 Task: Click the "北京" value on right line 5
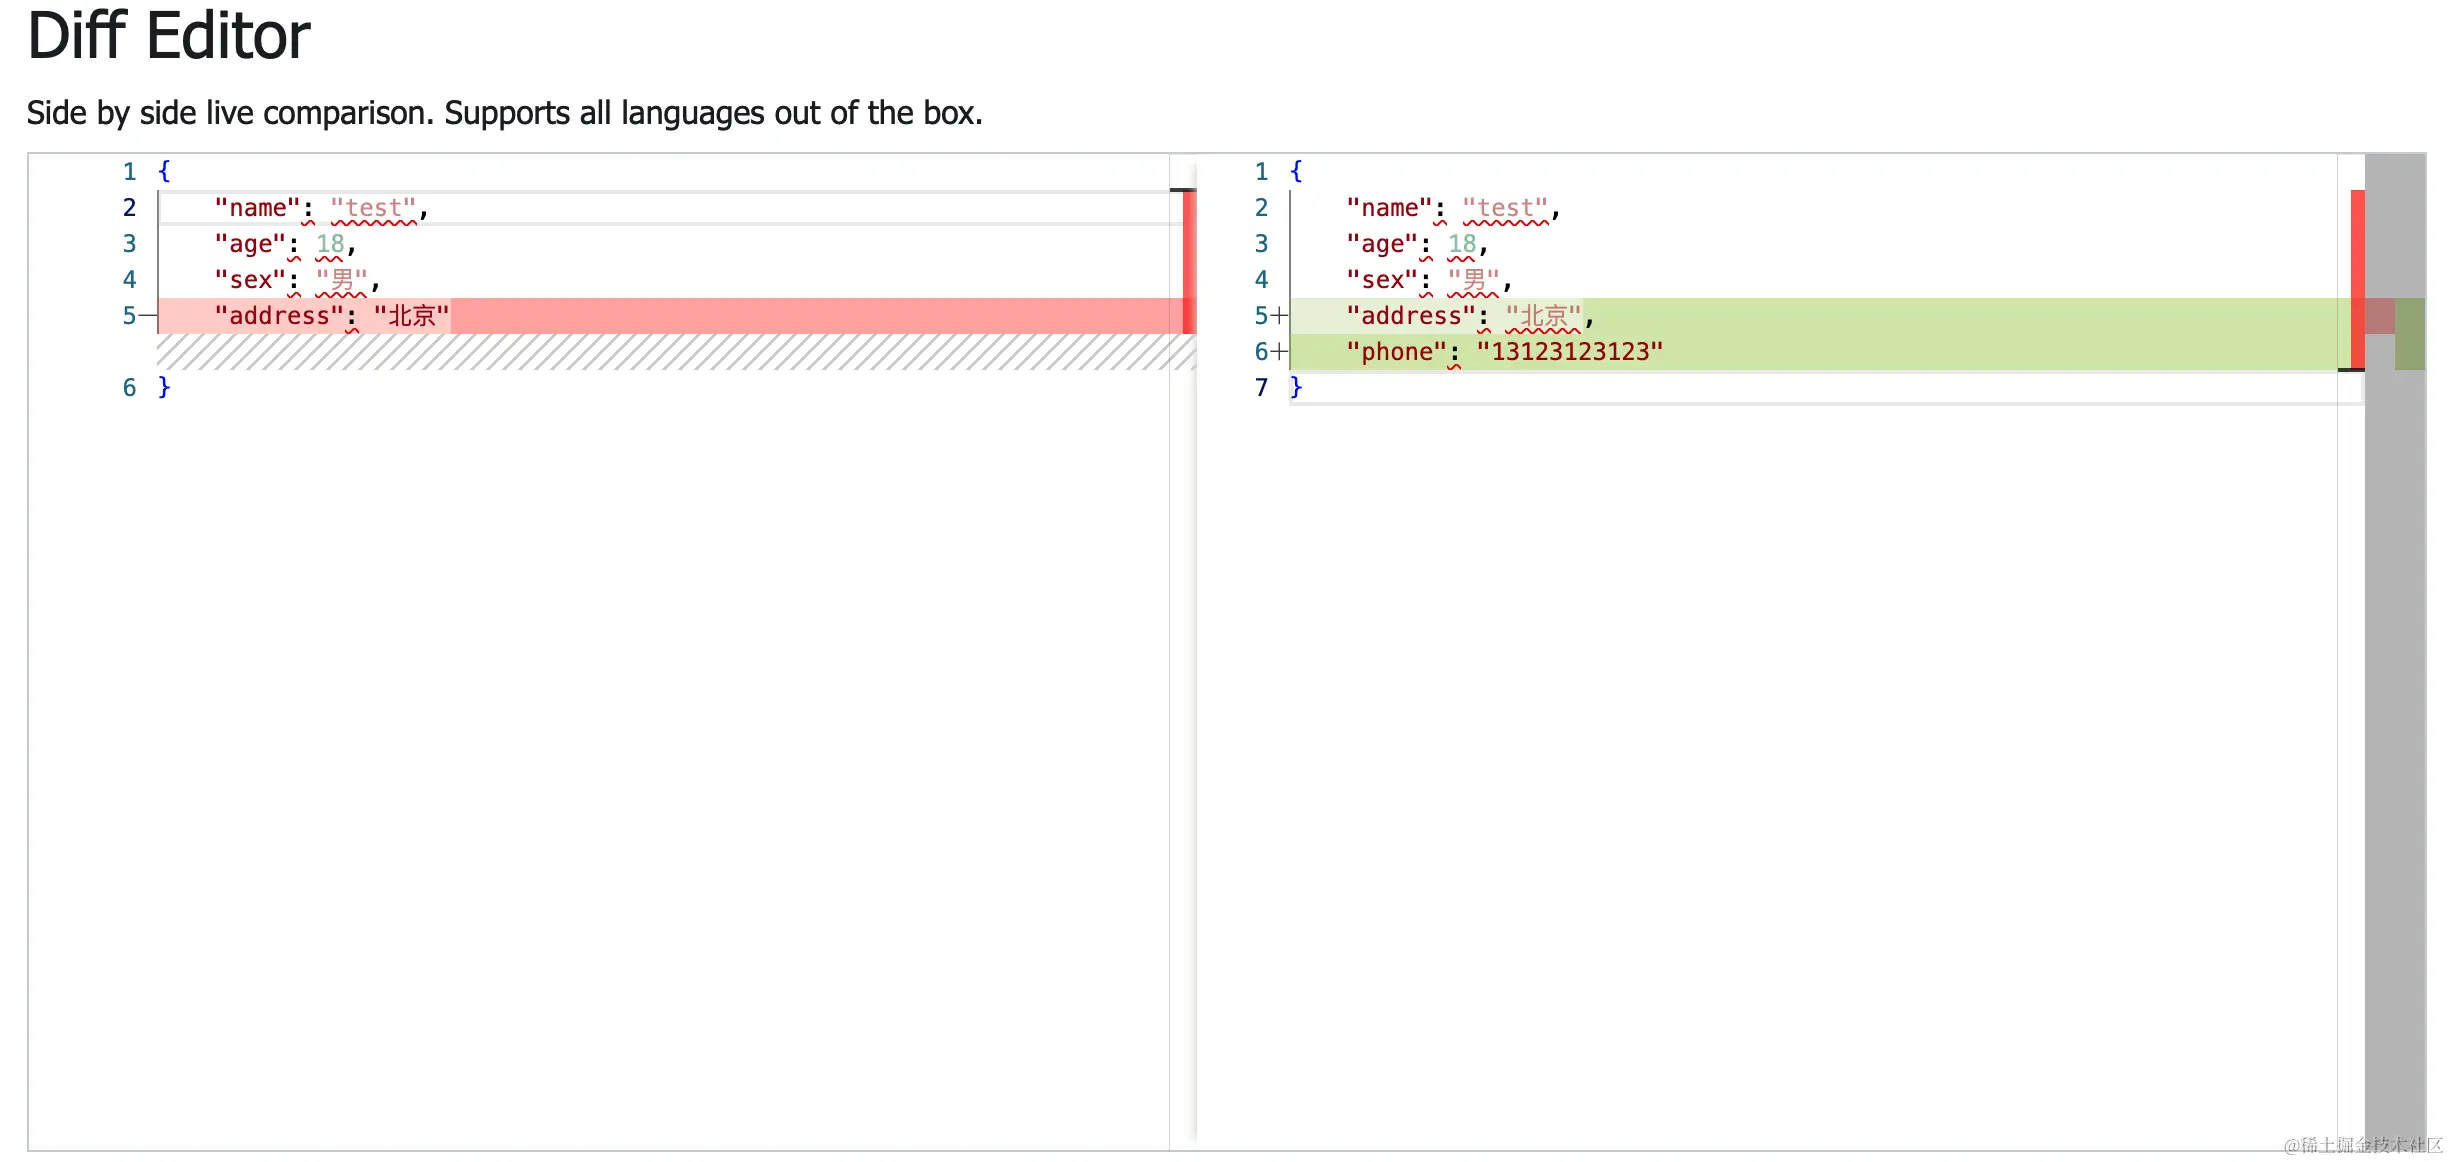point(1543,316)
